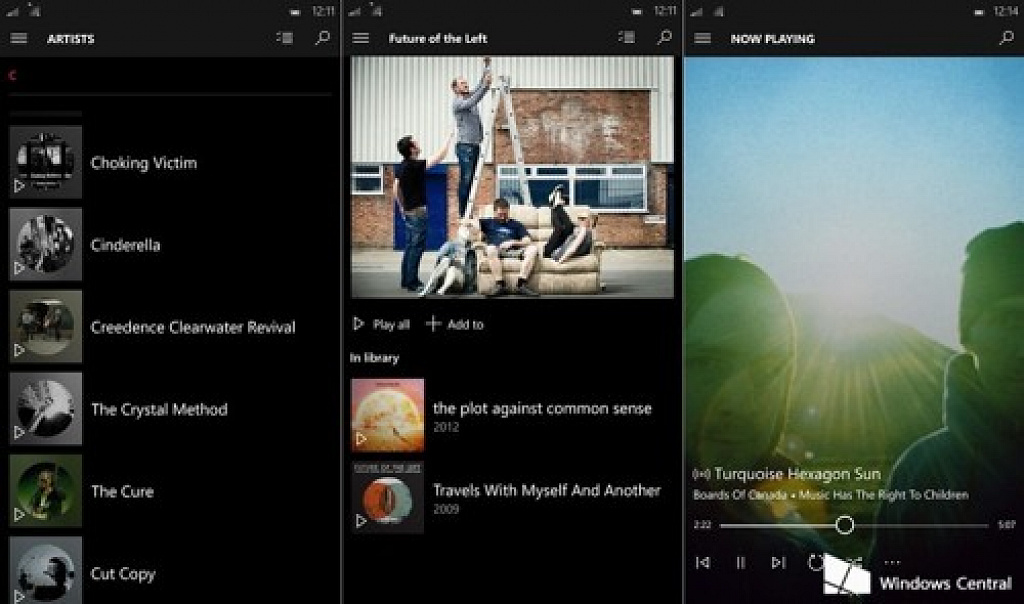This screenshot has height=604, width=1024.
Task: Play Cinderella via thumbnail play icon
Action: (x=20, y=268)
